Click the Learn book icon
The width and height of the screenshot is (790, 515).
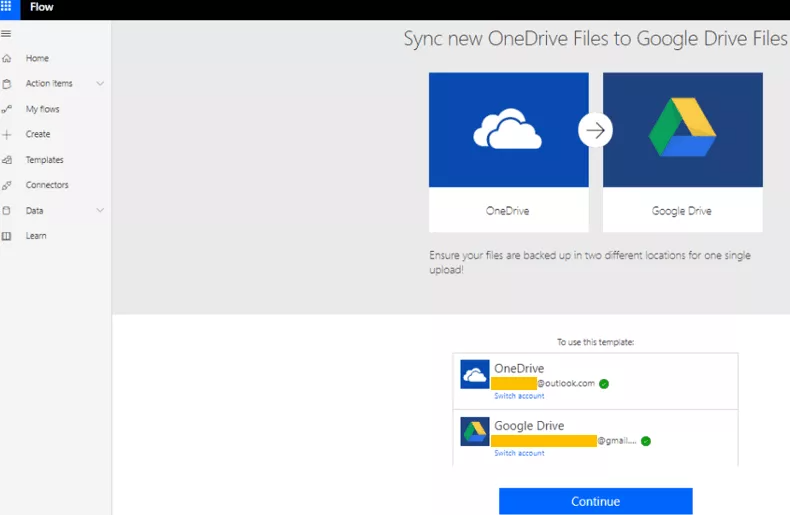(x=7, y=236)
